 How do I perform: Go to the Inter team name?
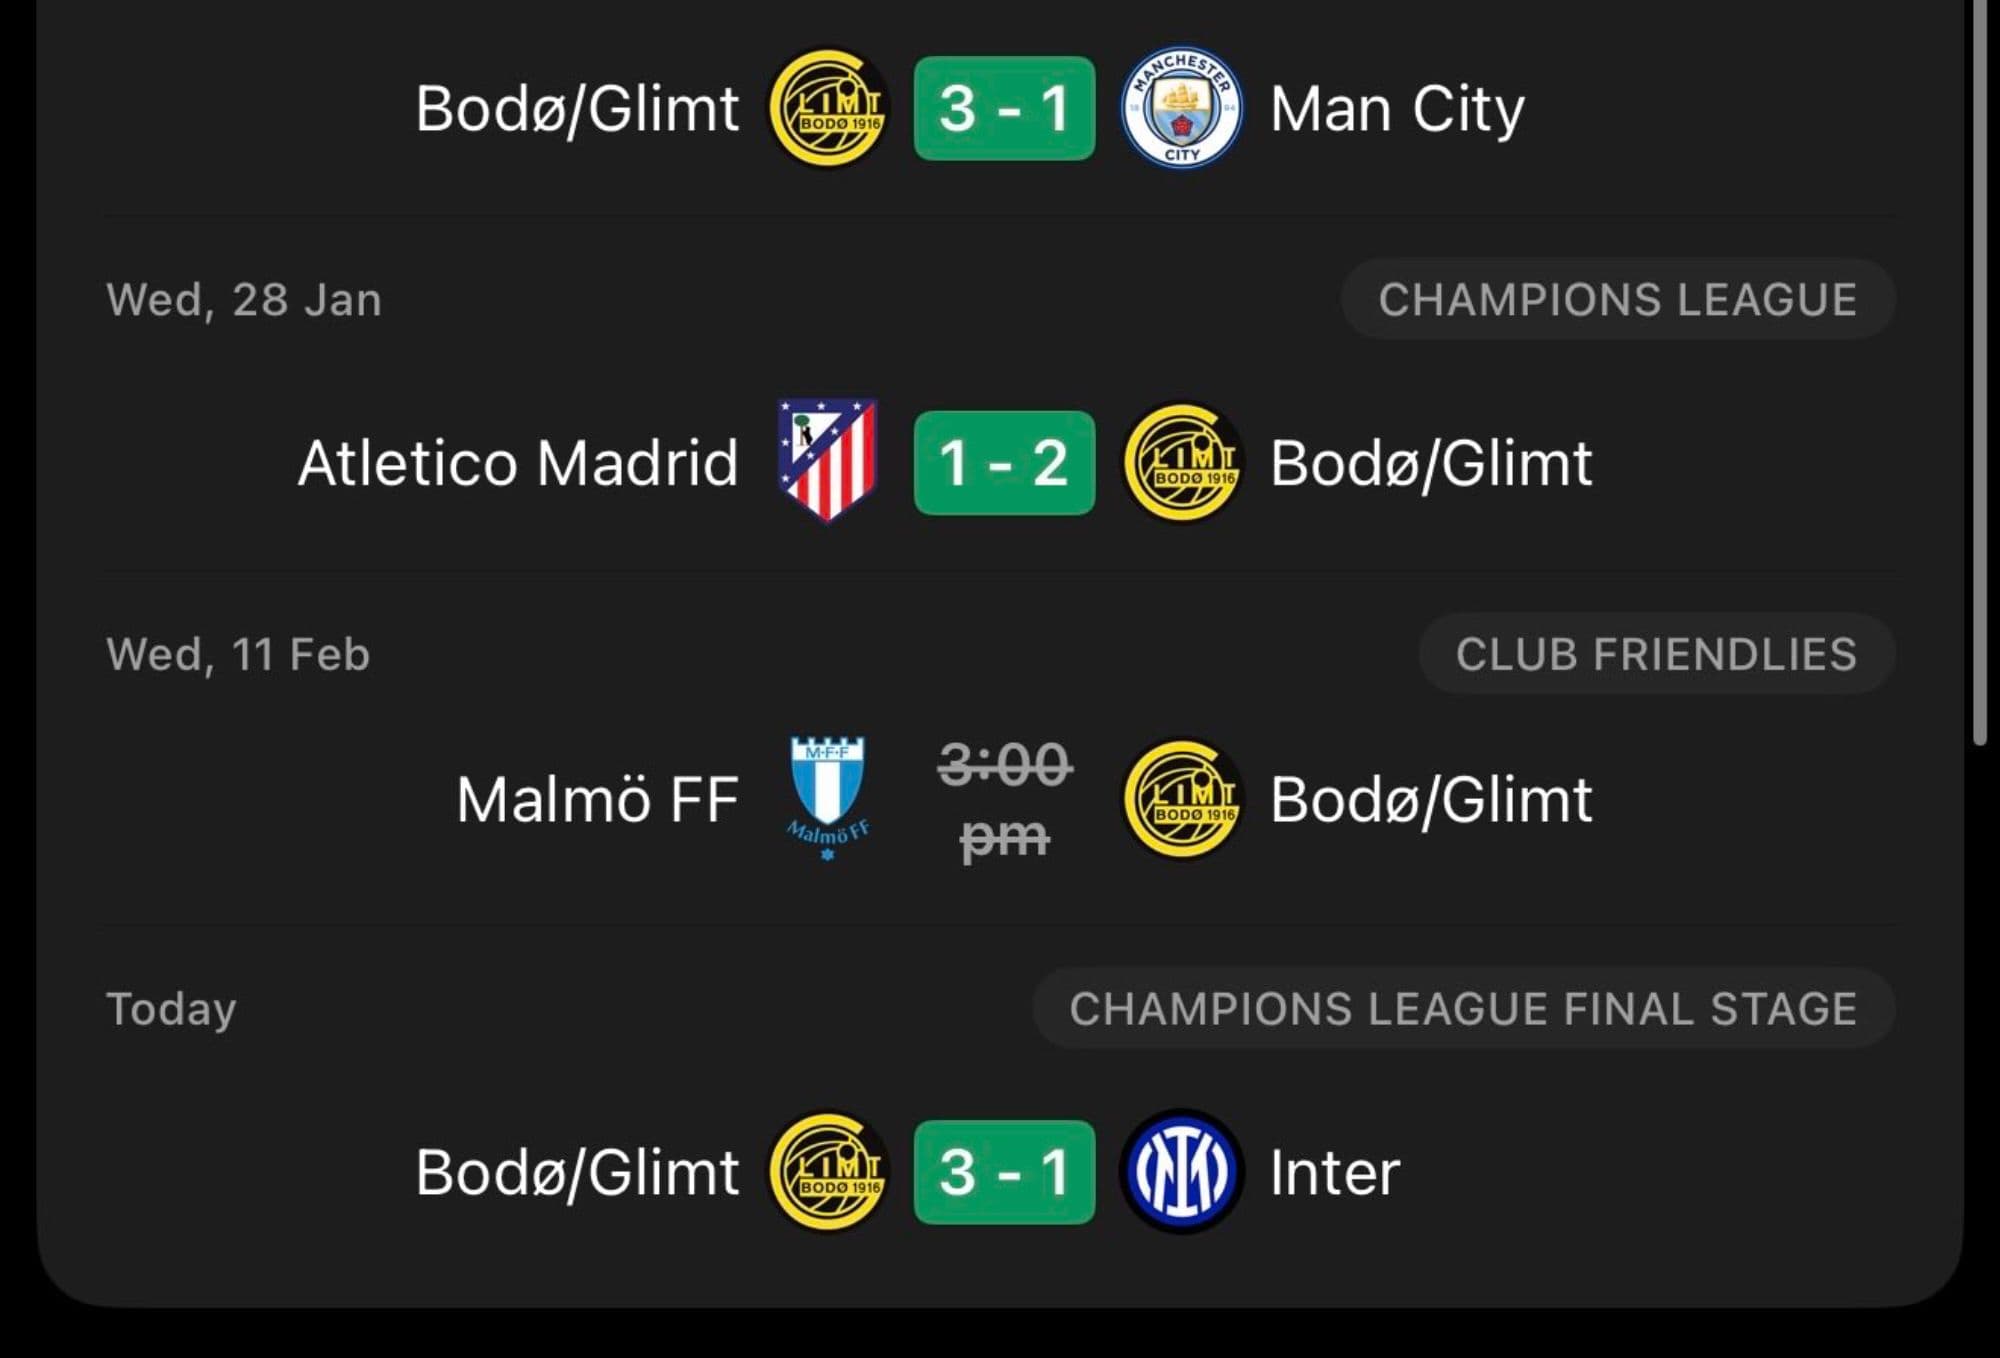pos(1334,1171)
